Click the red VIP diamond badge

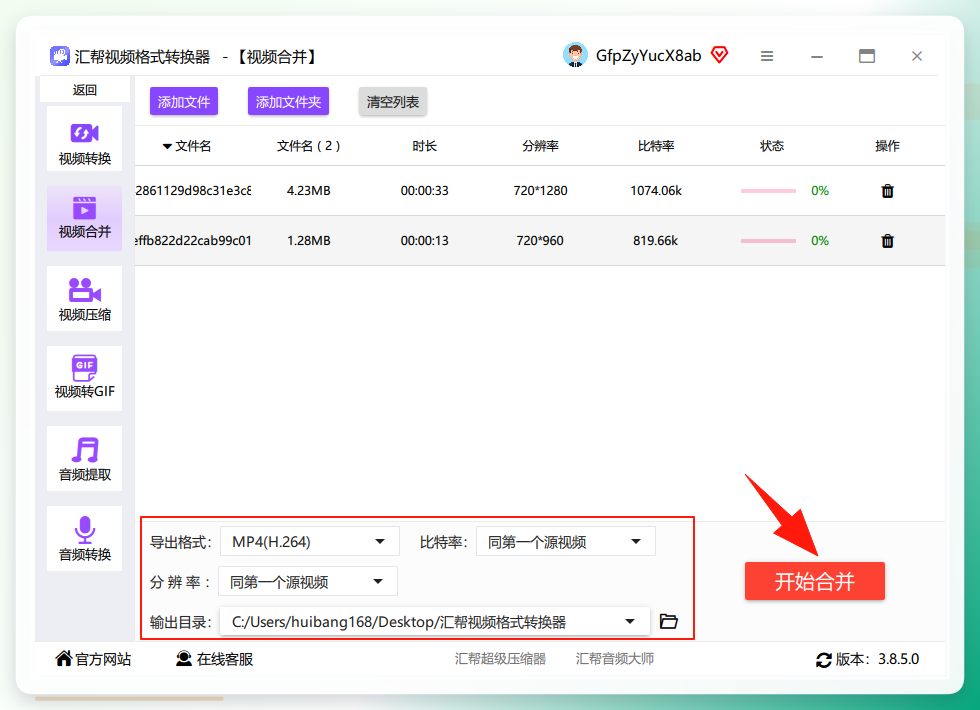(x=719, y=55)
